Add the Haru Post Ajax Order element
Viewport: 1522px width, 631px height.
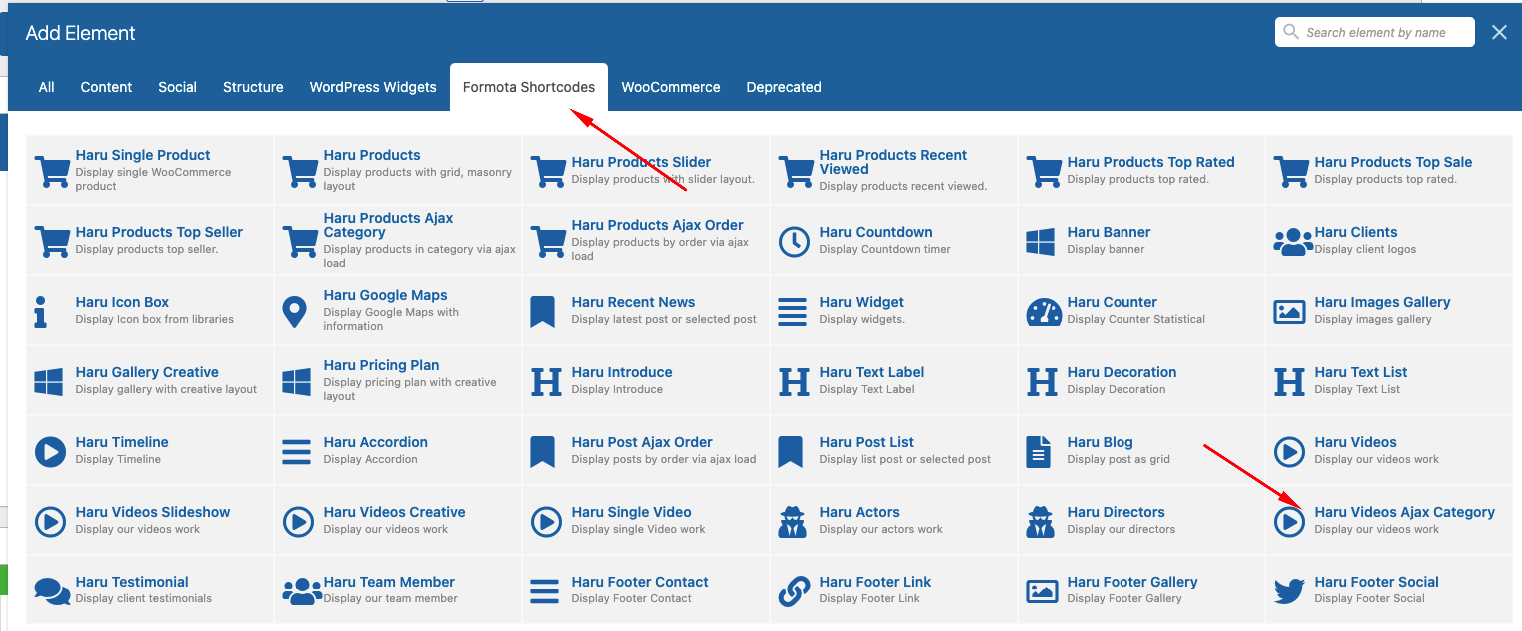tap(646, 451)
